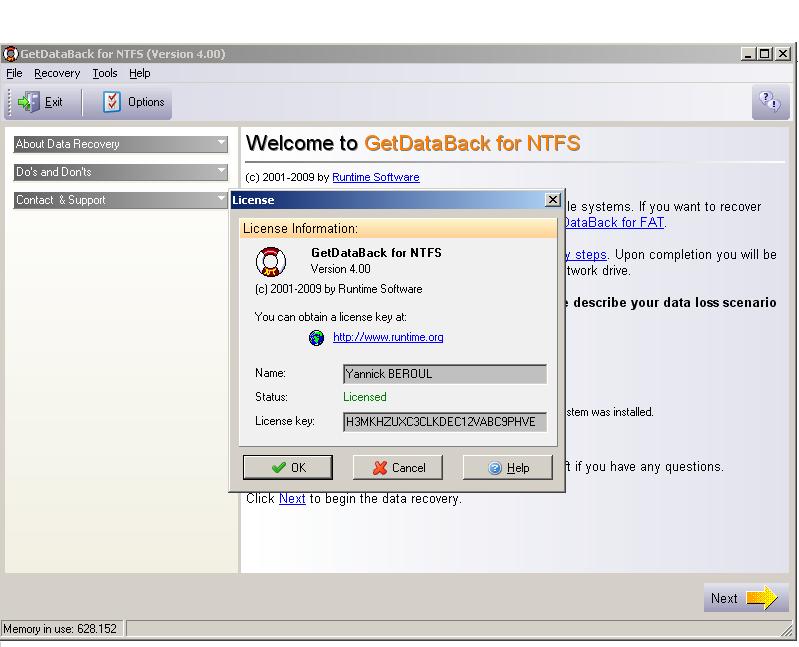Follow the DataBack for FAT link

point(615,223)
